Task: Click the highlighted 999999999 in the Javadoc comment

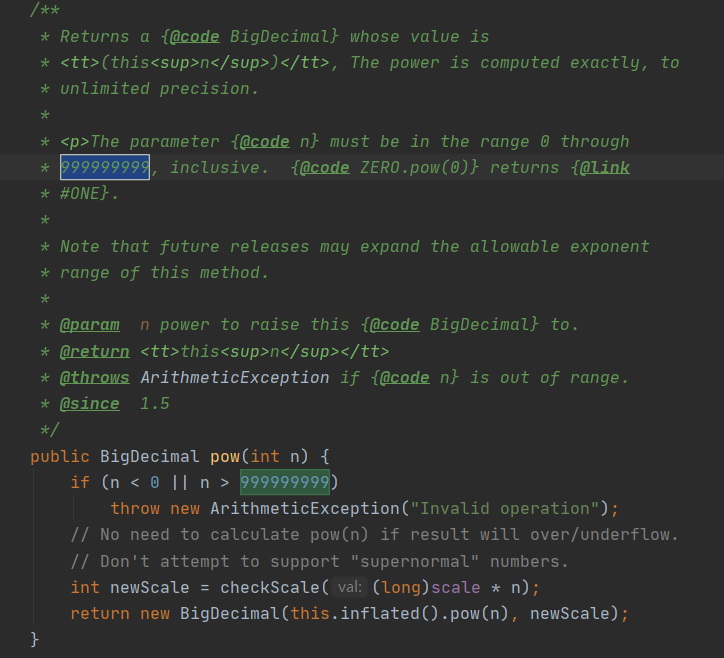Action: (x=105, y=167)
